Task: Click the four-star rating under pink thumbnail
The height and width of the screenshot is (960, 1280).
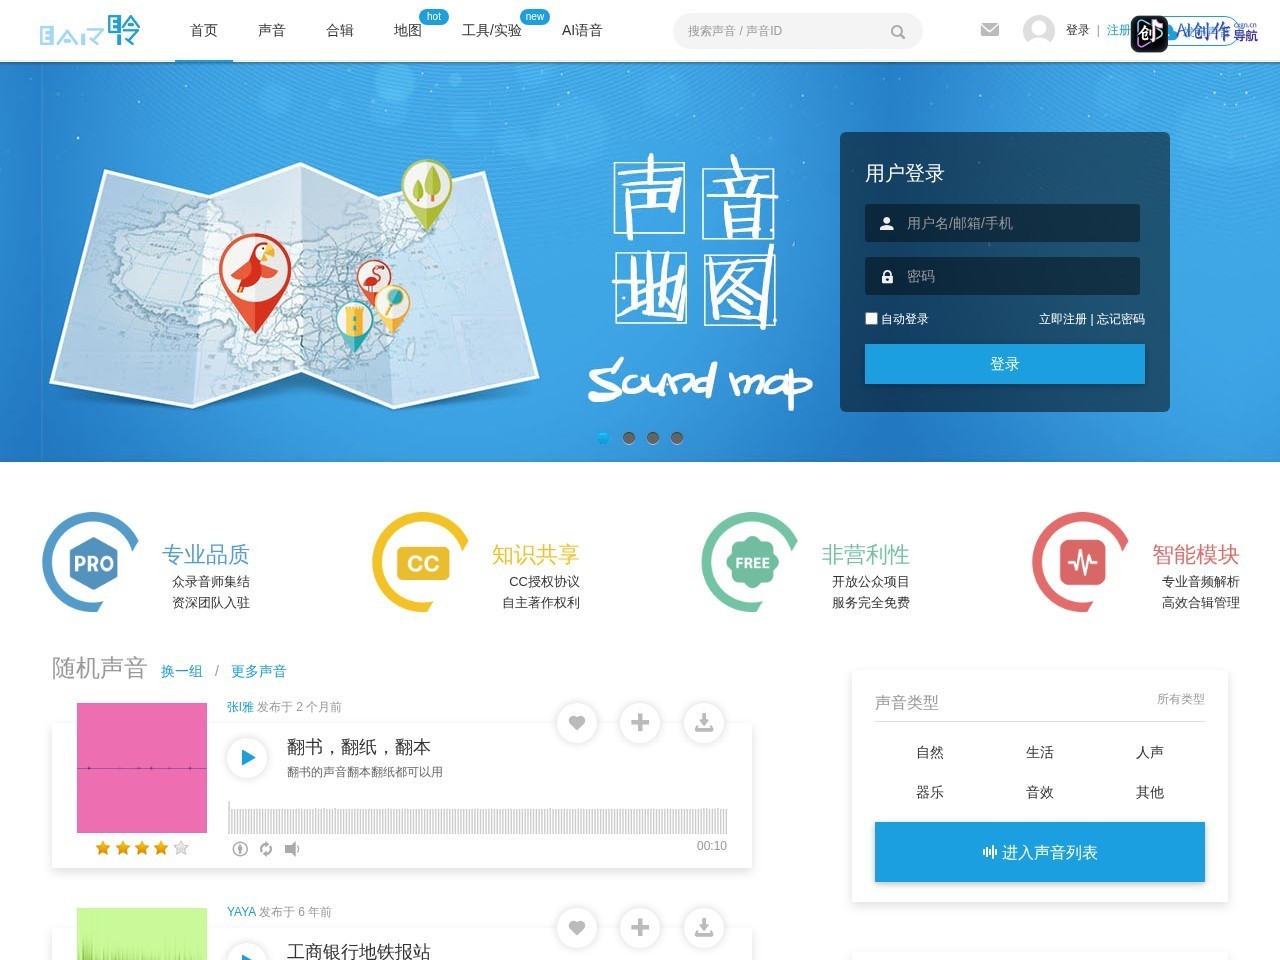Action: pyautogui.click(x=142, y=848)
